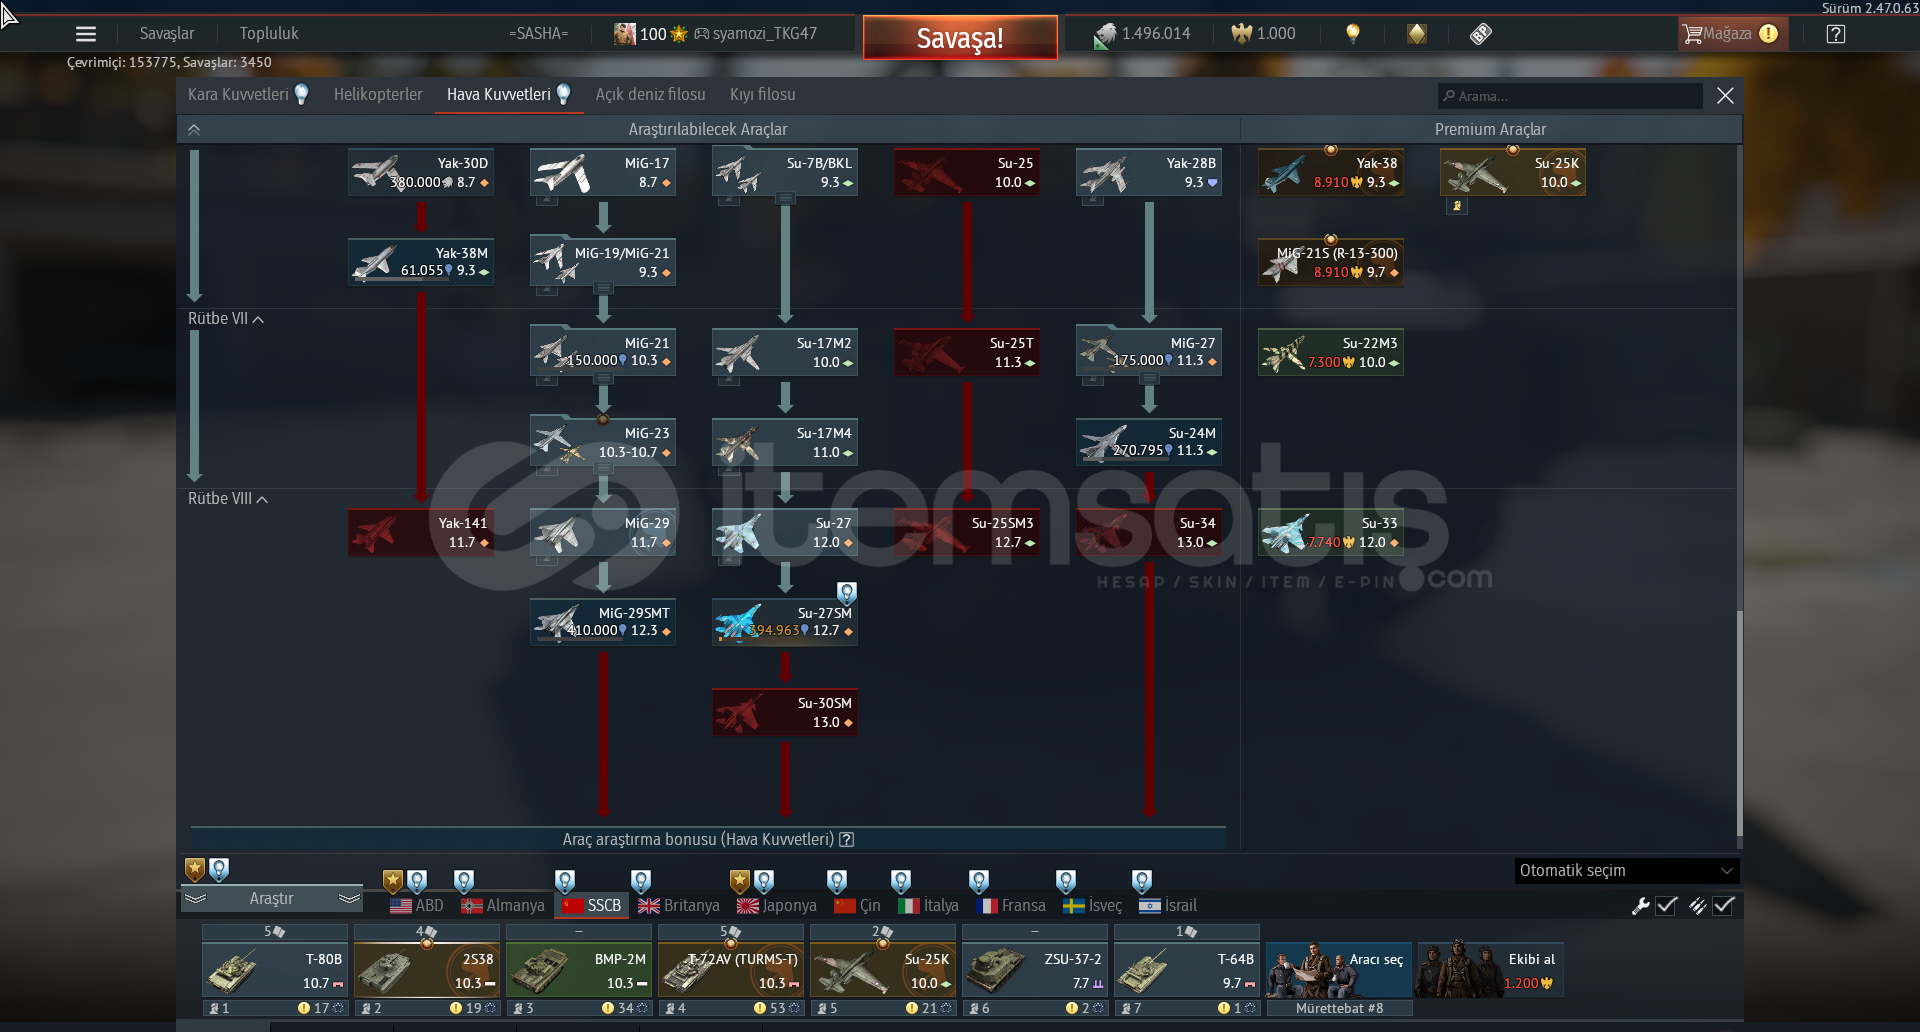Select the MiG-29SMT aircraft card

[603, 622]
